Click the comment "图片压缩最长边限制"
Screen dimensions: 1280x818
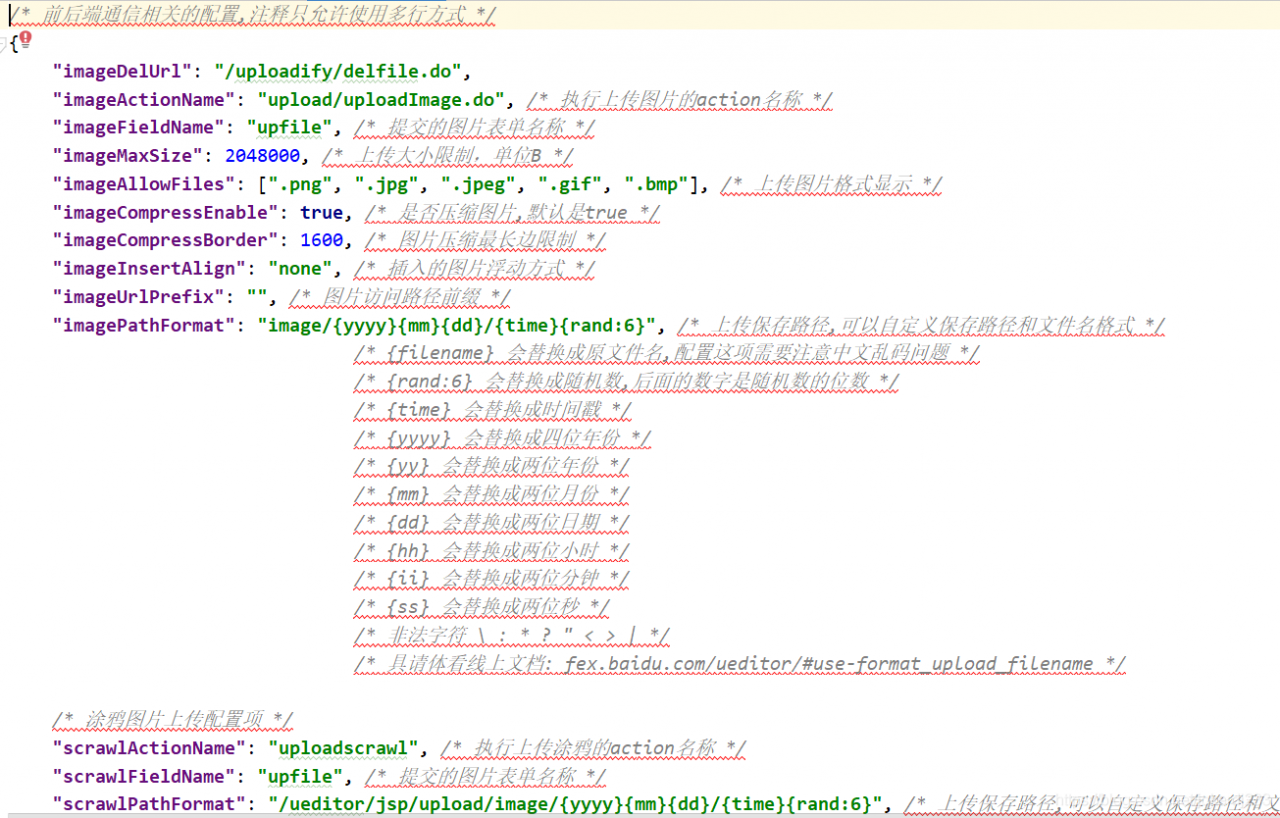[x=485, y=241]
